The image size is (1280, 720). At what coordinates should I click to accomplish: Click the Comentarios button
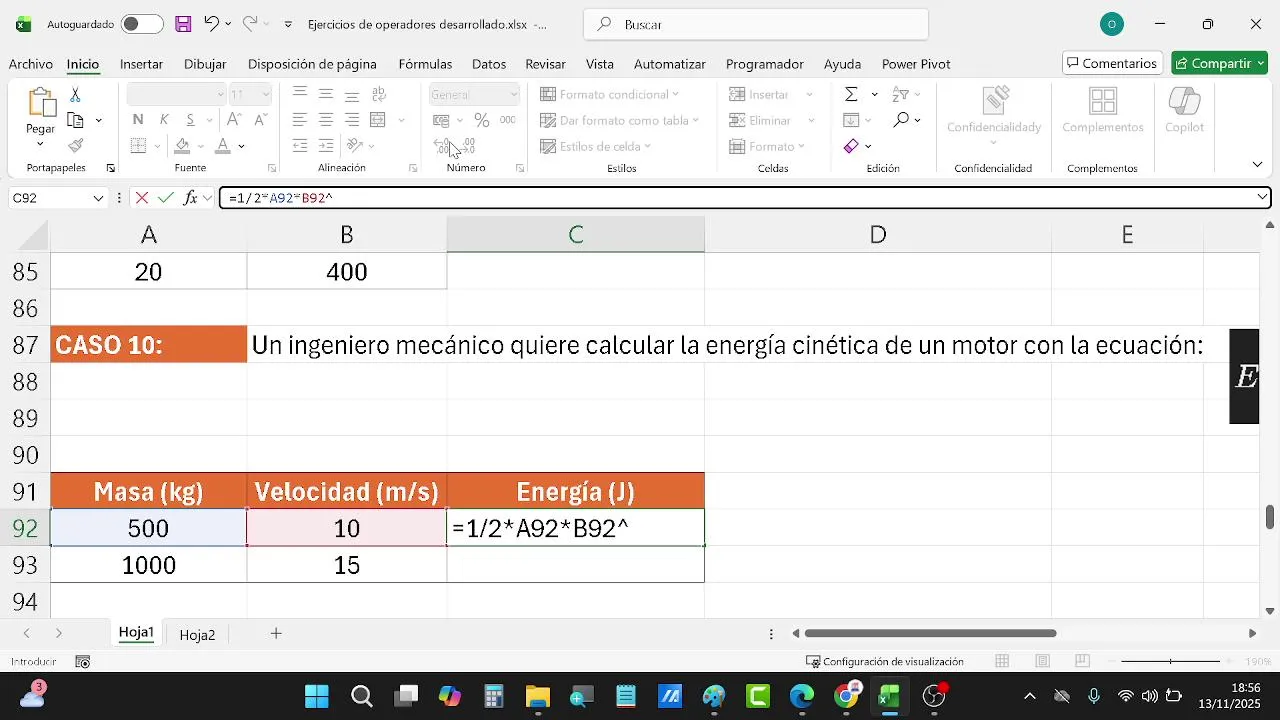click(1112, 63)
